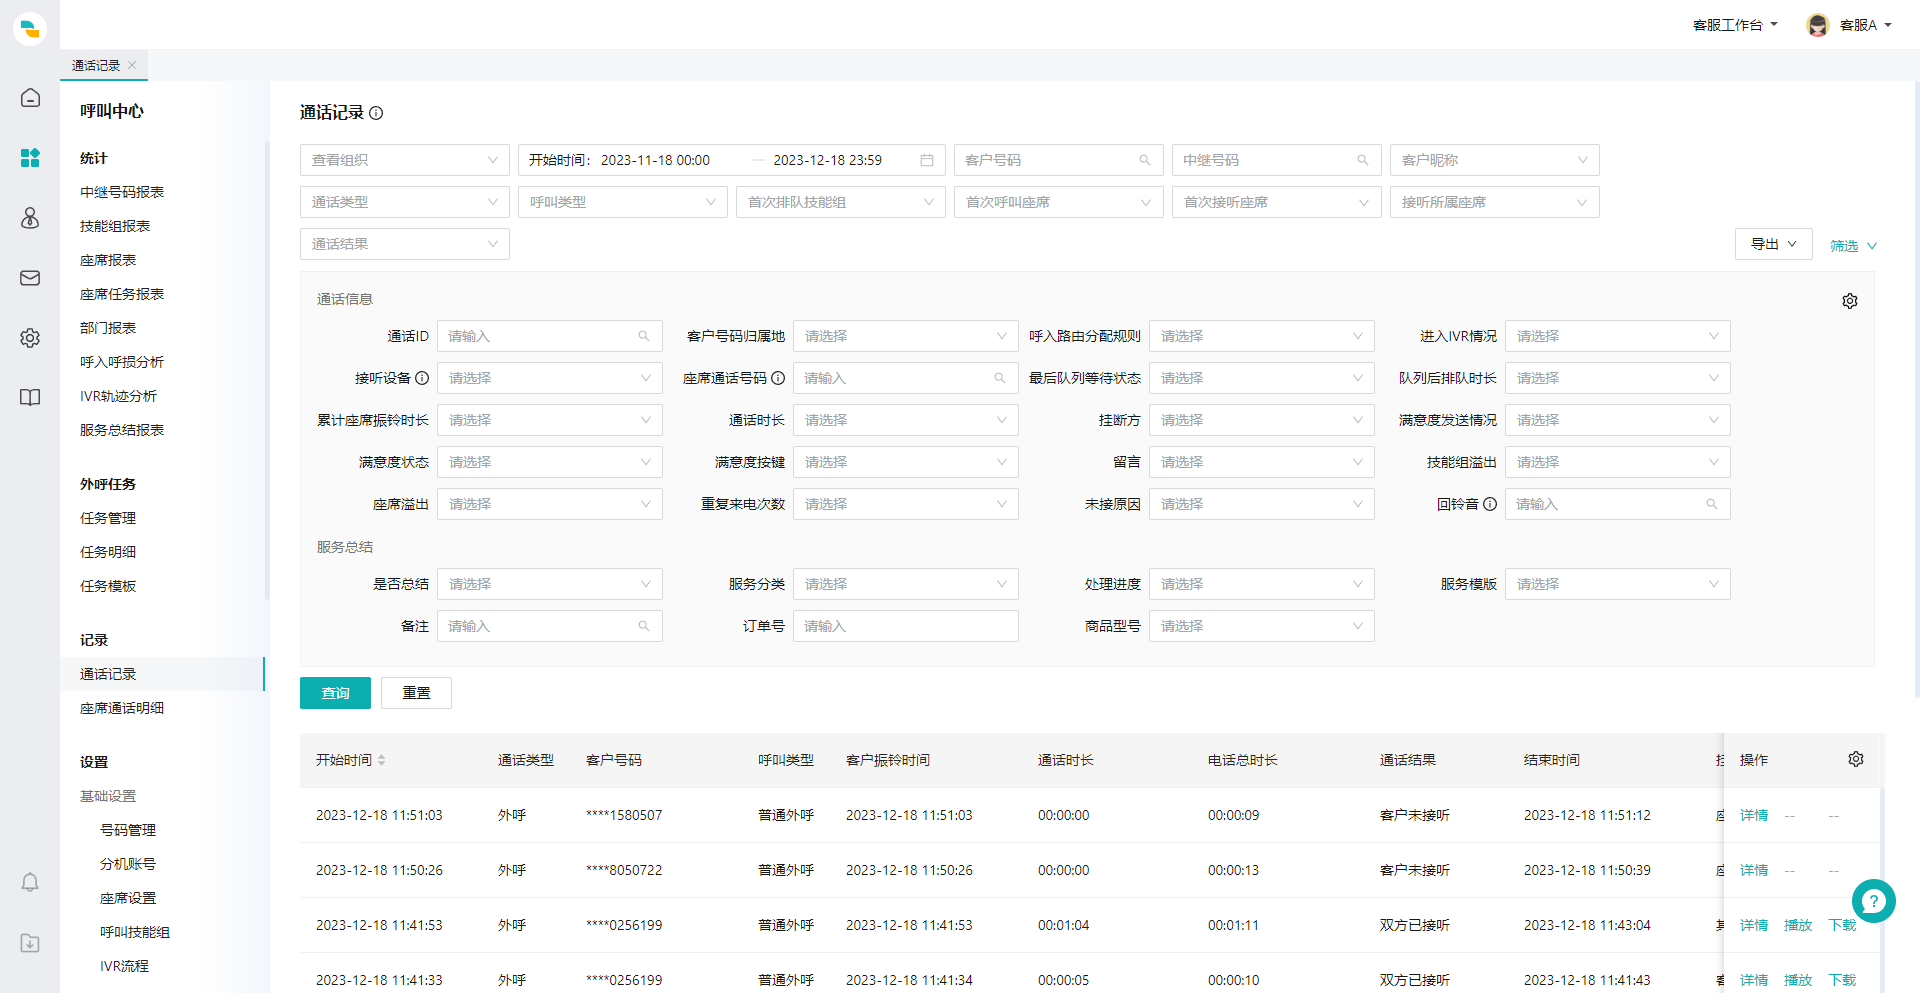
Task: Close the 通话记录 tab
Action: pos(132,65)
